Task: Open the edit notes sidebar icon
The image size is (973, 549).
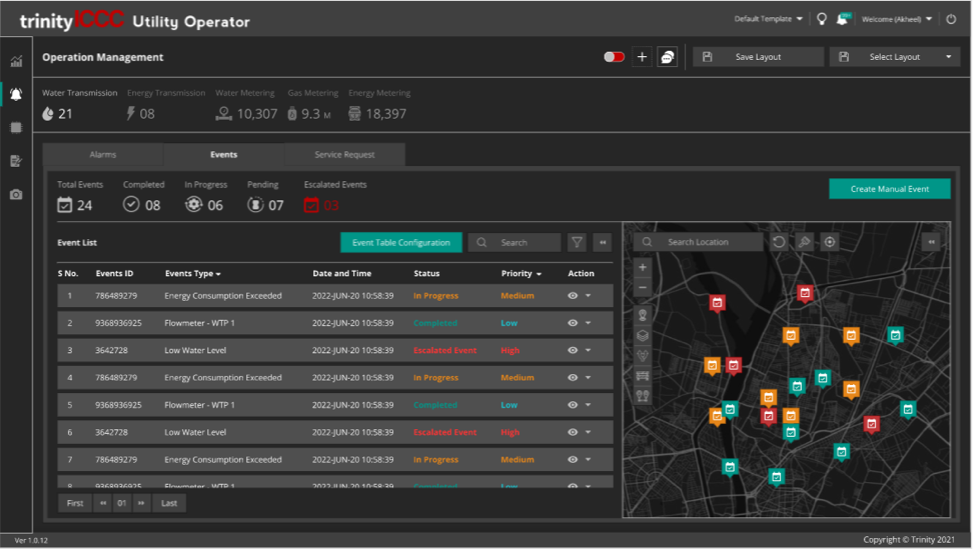Action: 16,161
